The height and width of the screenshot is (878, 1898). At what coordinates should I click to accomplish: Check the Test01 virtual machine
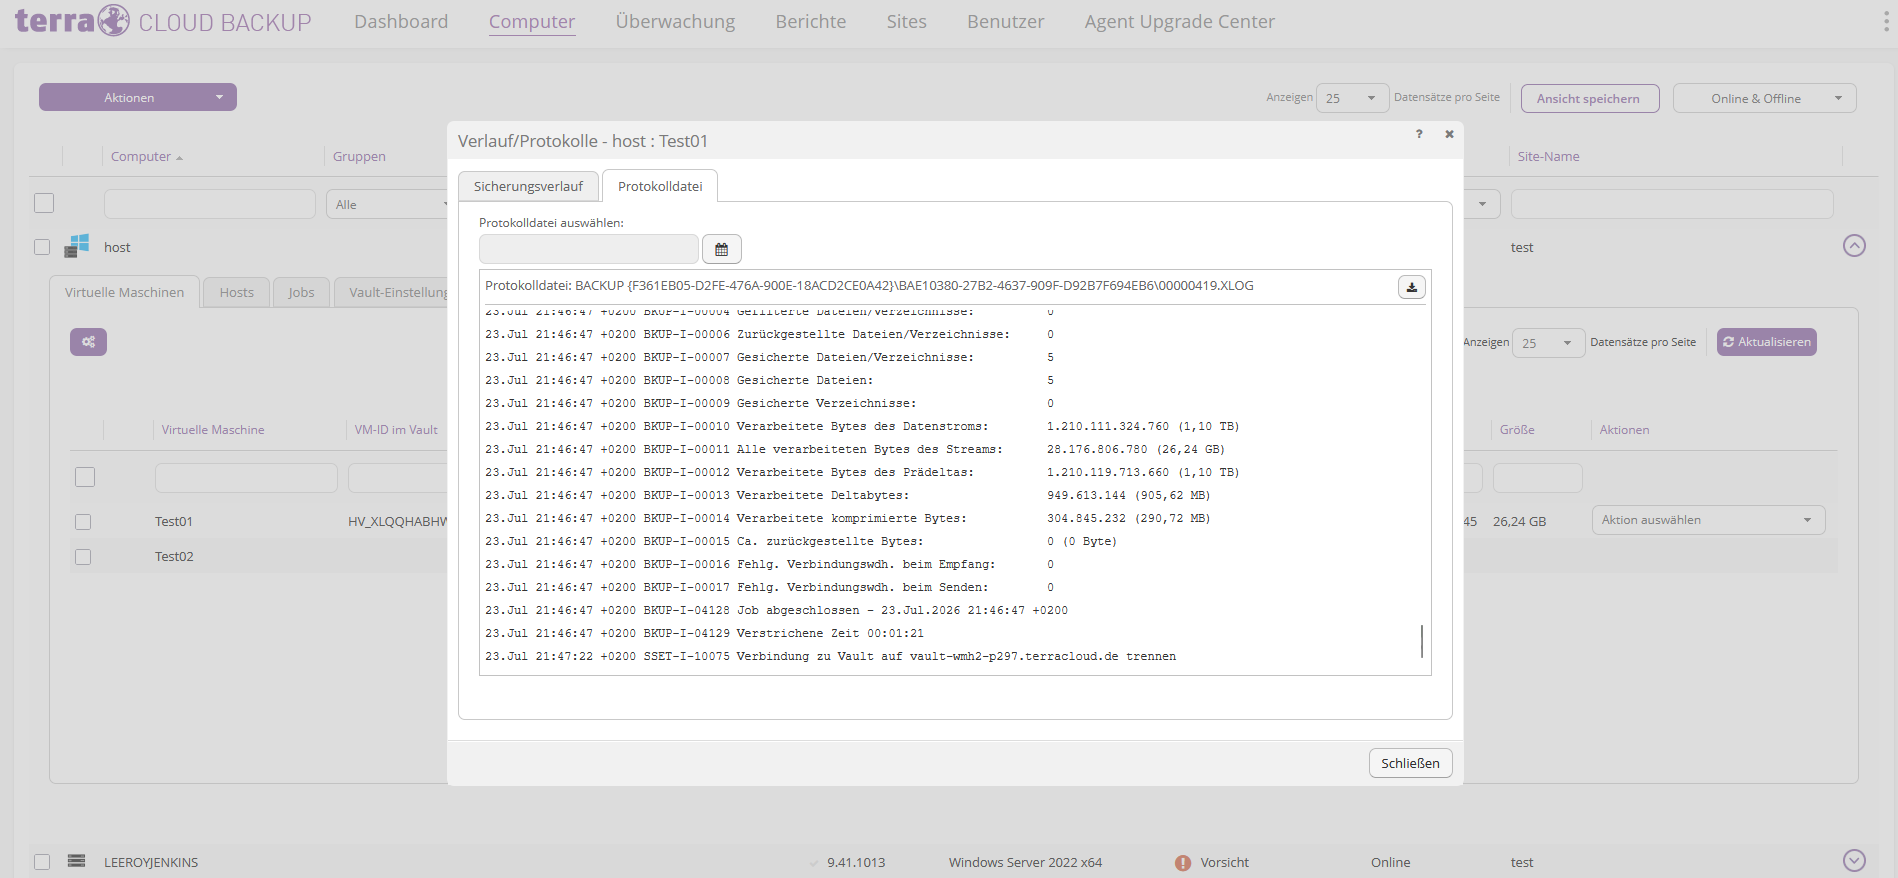[x=83, y=522]
